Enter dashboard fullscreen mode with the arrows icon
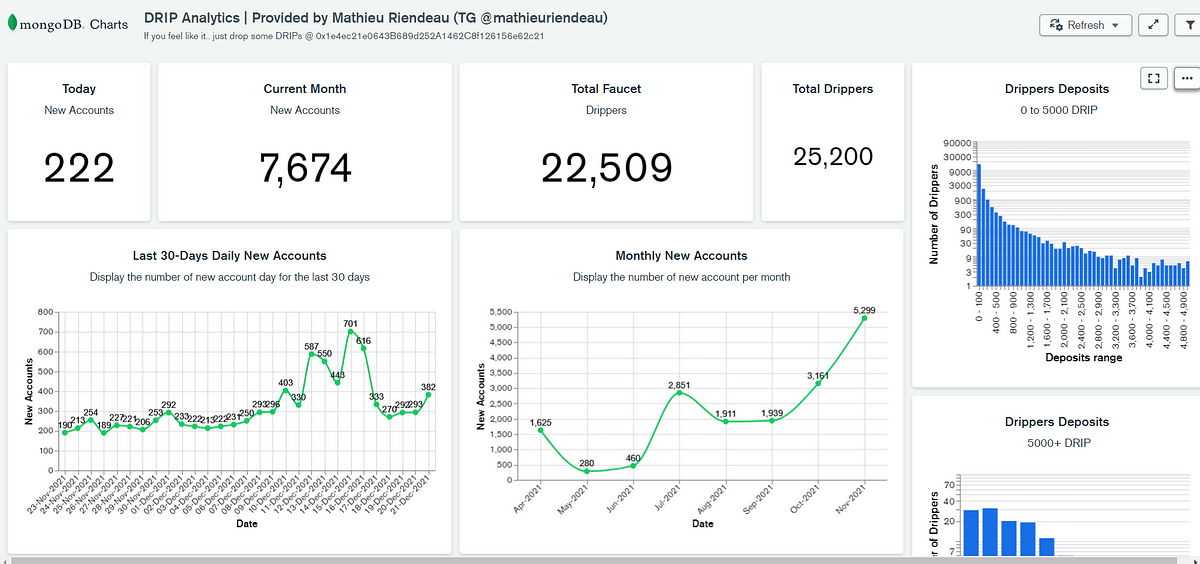This screenshot has width=1200, height=564. [x=1153, y=25]
